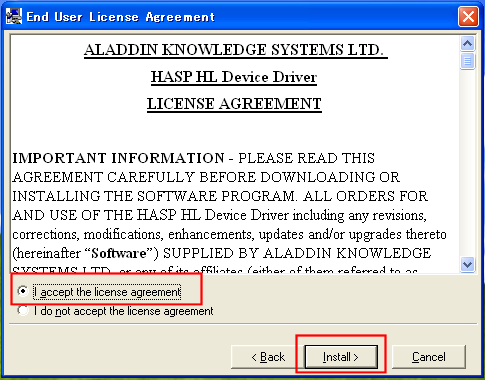485x380 pixels.
Task: Click the scrollbar down arrow
Action: pos(467,265)
